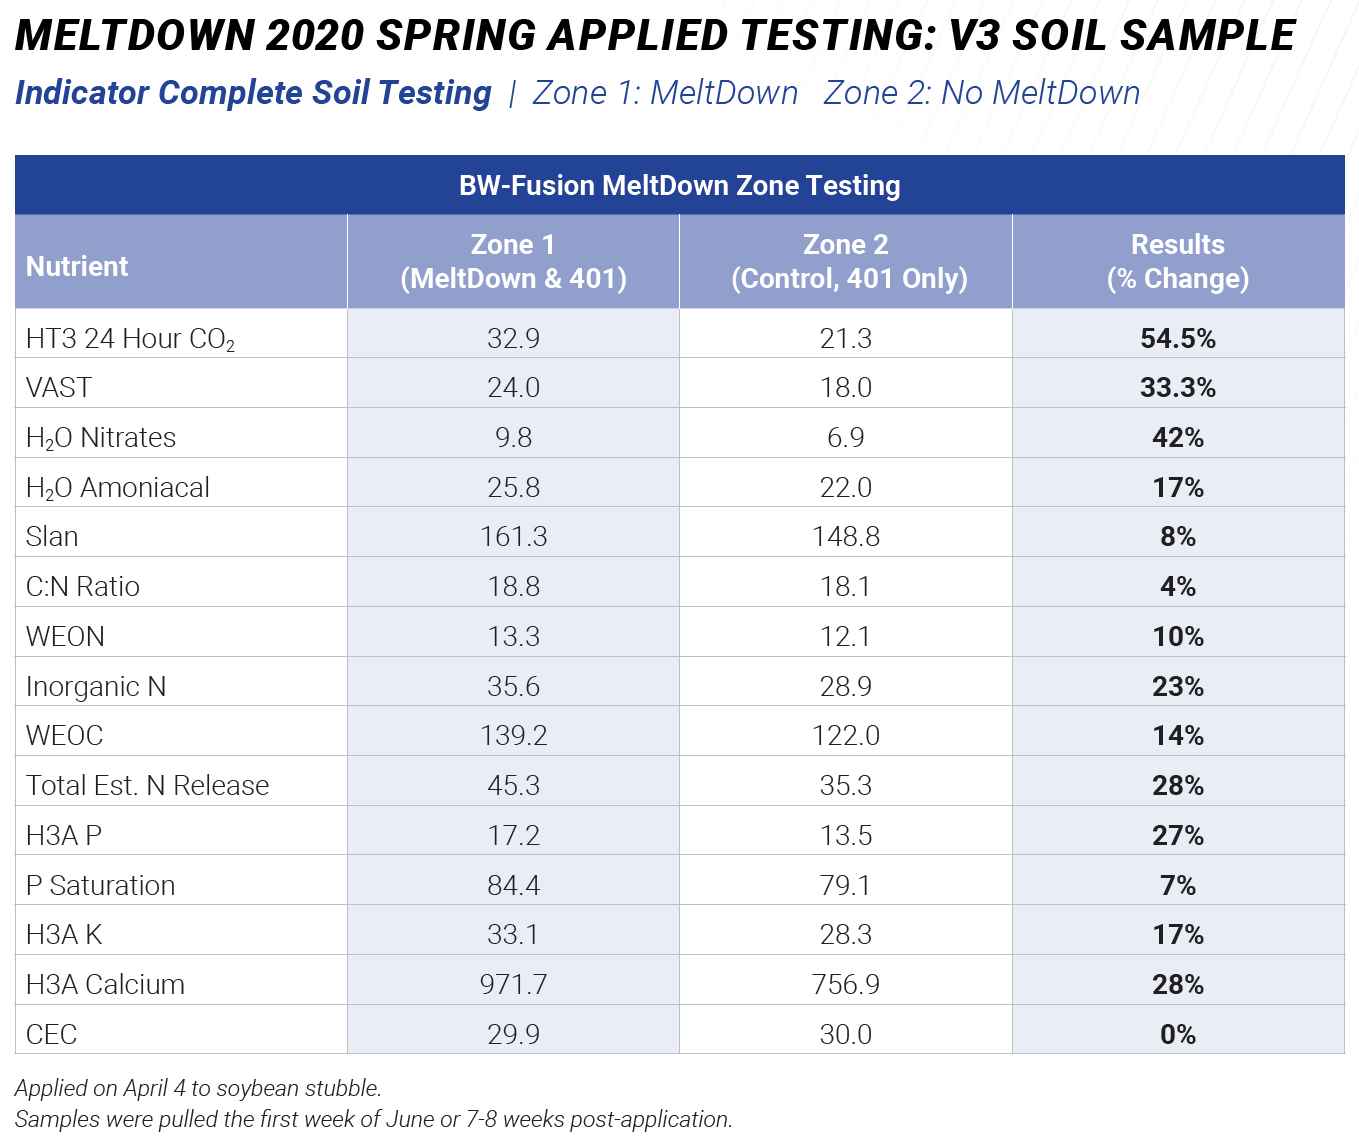Image resolution: width=1359 pixels, height=1138 pixels.
Task: Select the C:N Ratio row label
Action: point(83,586)
